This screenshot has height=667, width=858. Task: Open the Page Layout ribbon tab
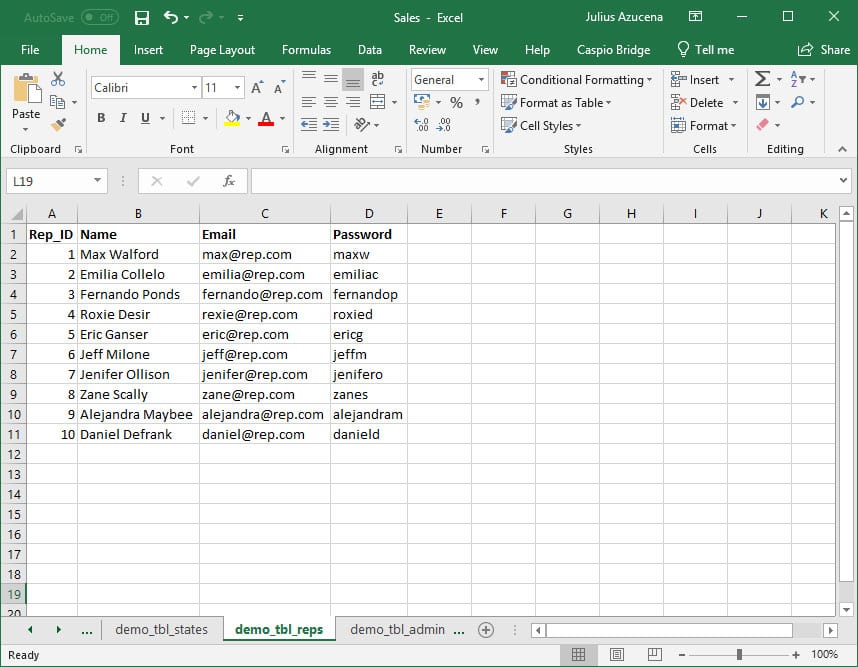point(222,50)
